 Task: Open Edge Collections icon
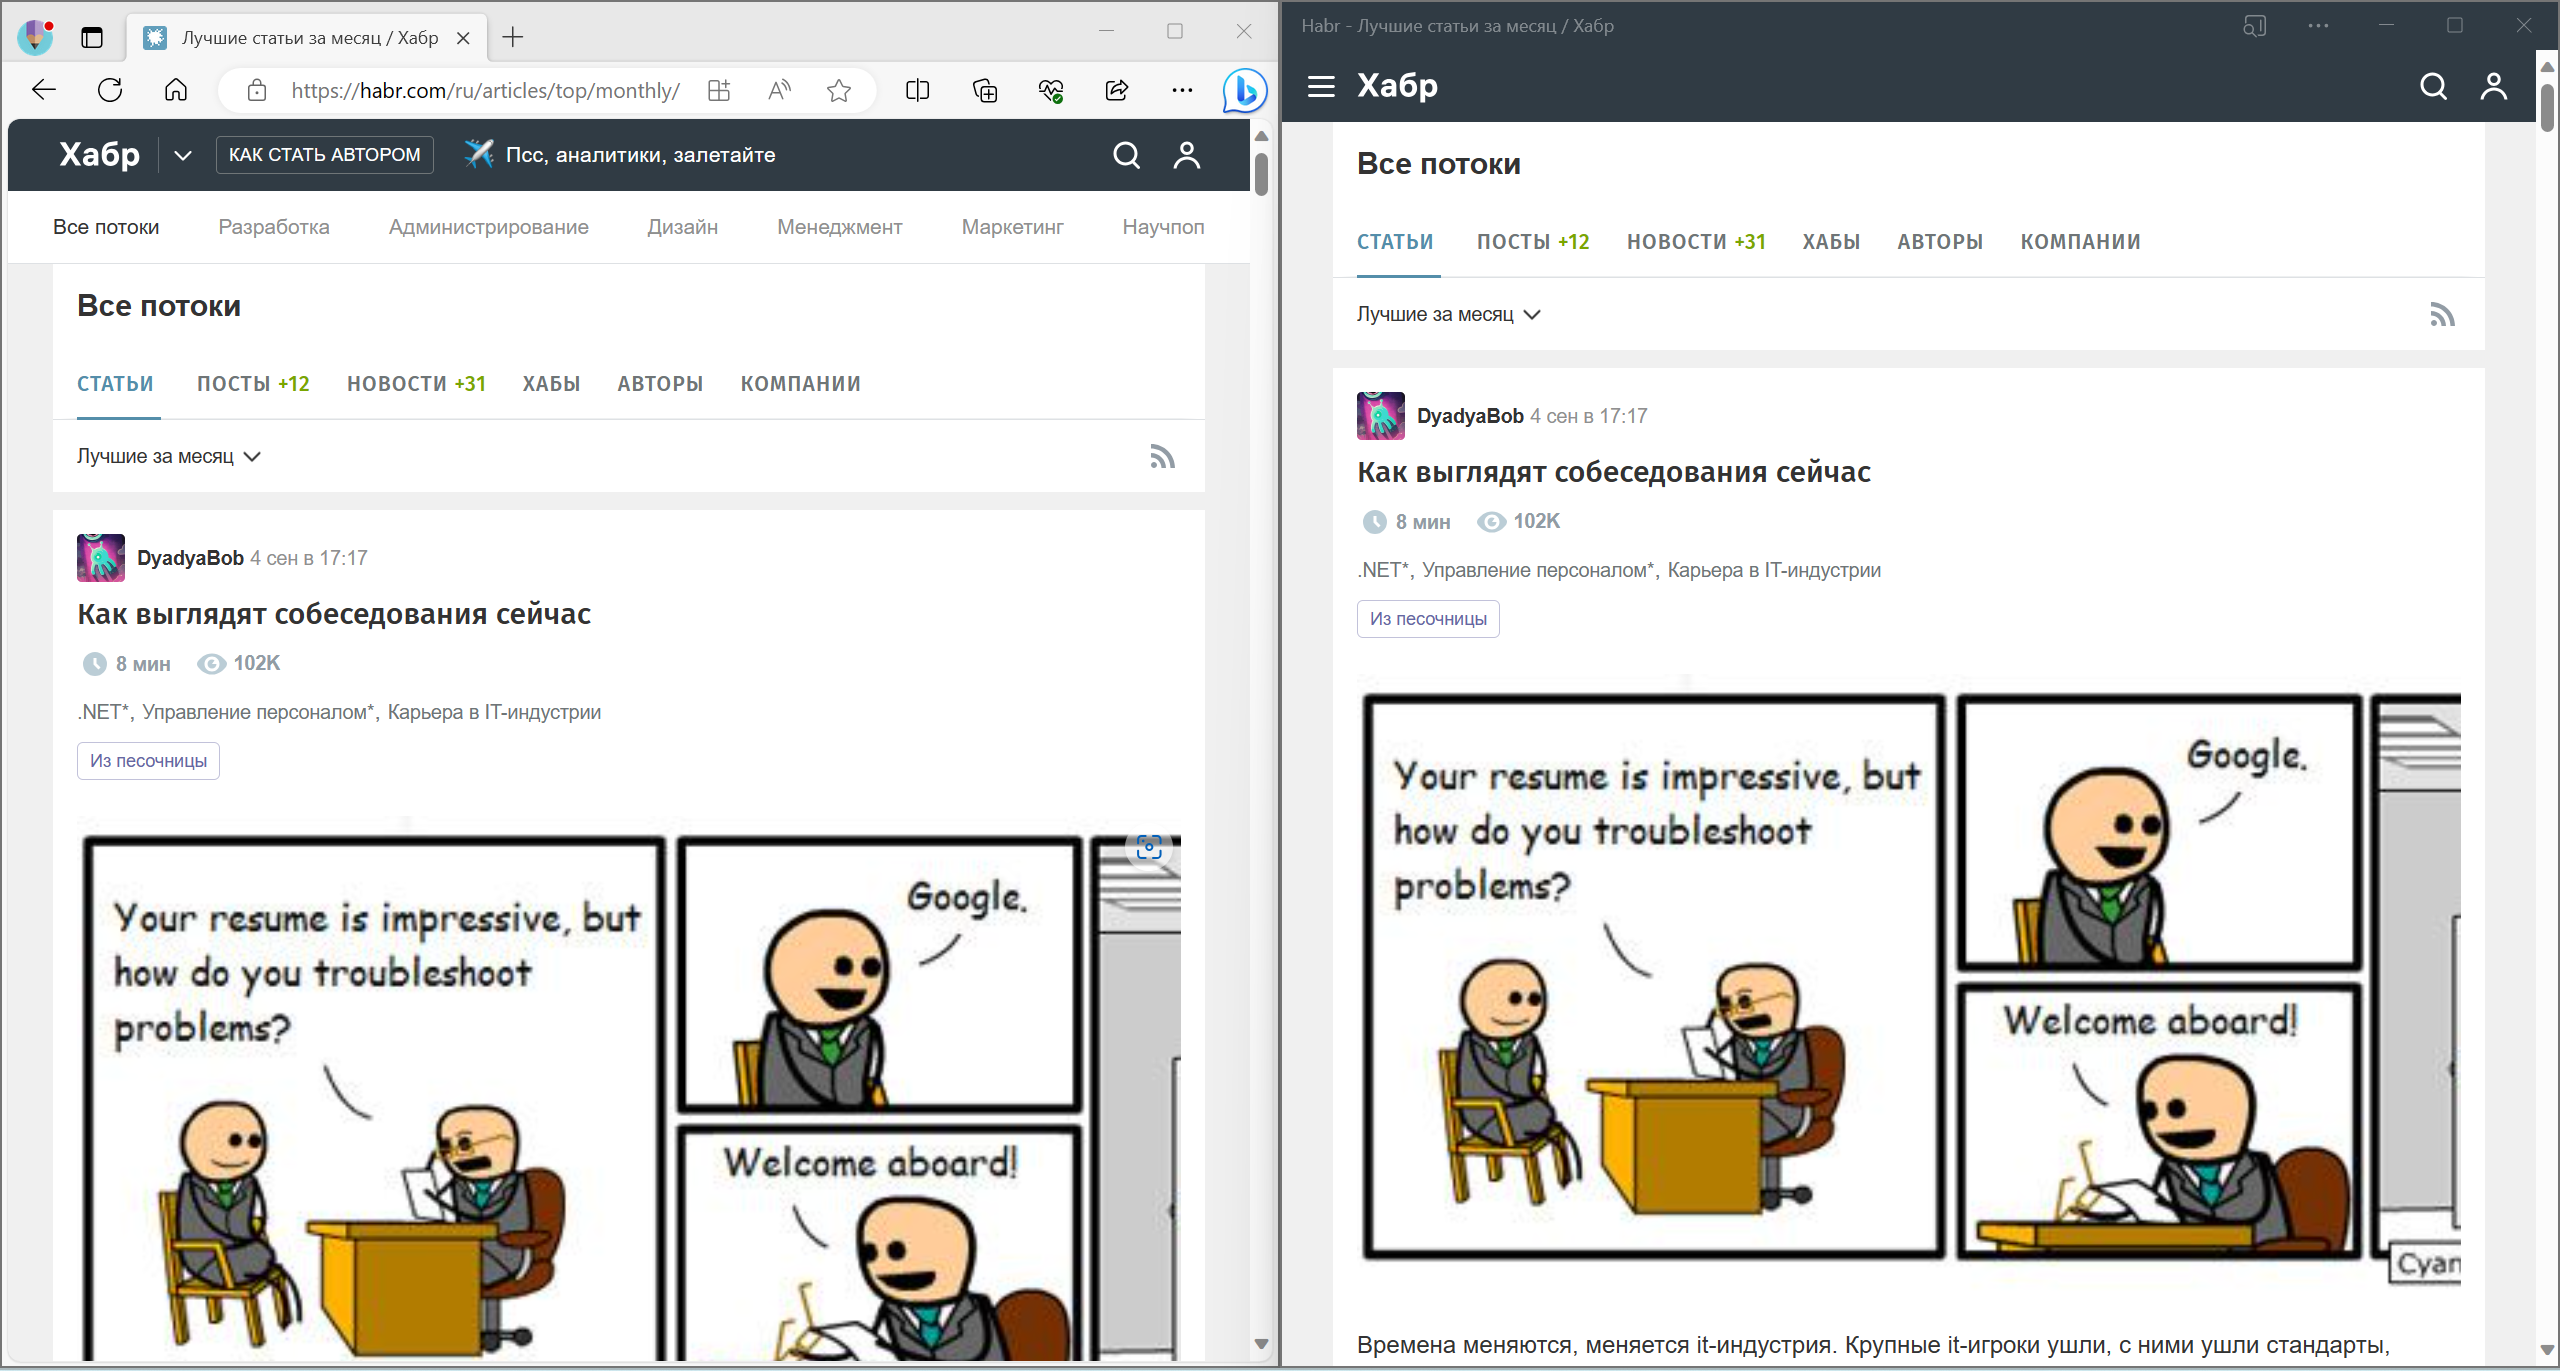coord(985,91)
